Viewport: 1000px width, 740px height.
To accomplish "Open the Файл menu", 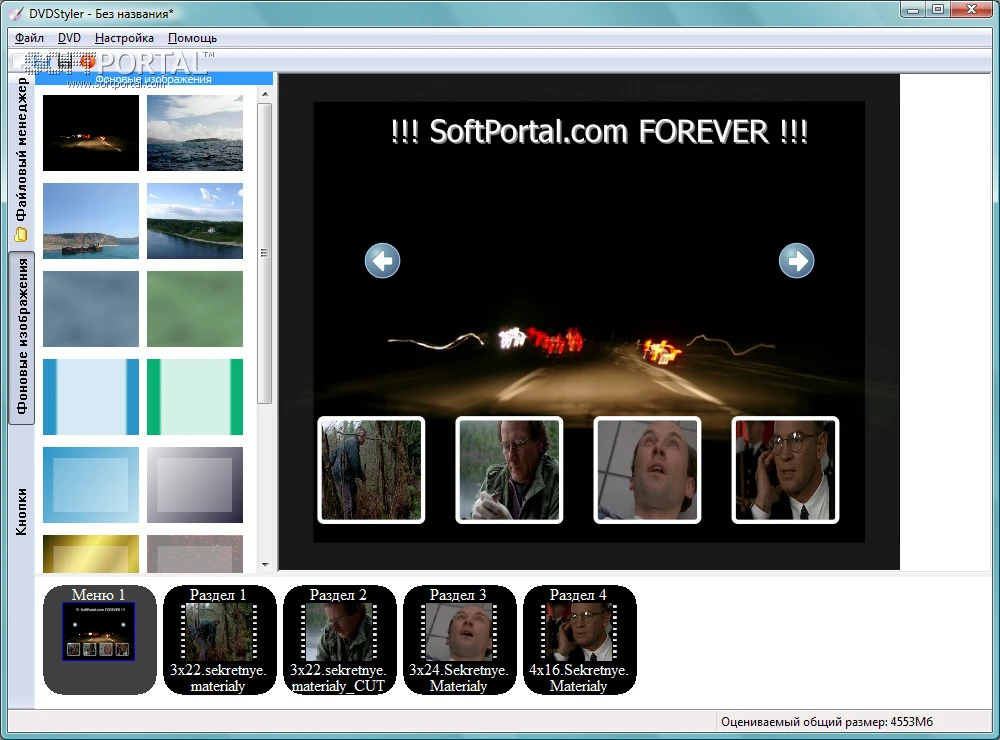I will click(x=29, y=38).
